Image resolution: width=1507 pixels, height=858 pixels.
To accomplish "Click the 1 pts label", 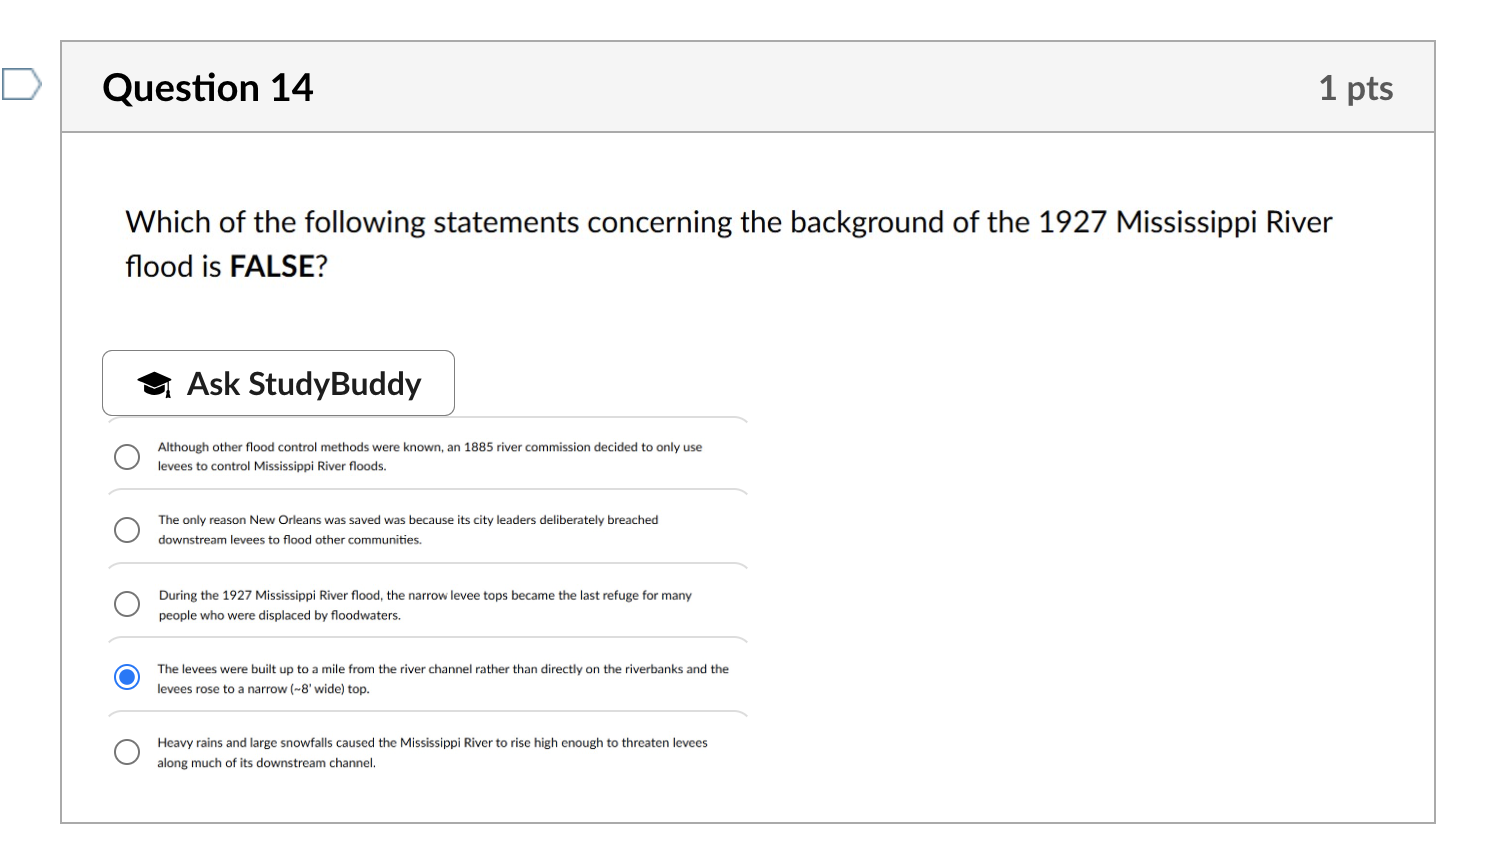I will pyautogui.click(x=1356, y=88).
